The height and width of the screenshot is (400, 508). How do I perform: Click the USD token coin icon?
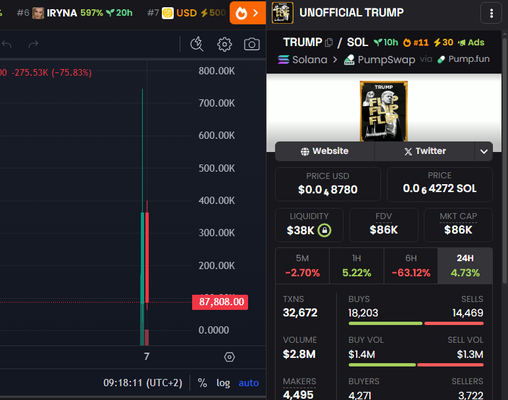pyautogui.click(x=168, y=13)
